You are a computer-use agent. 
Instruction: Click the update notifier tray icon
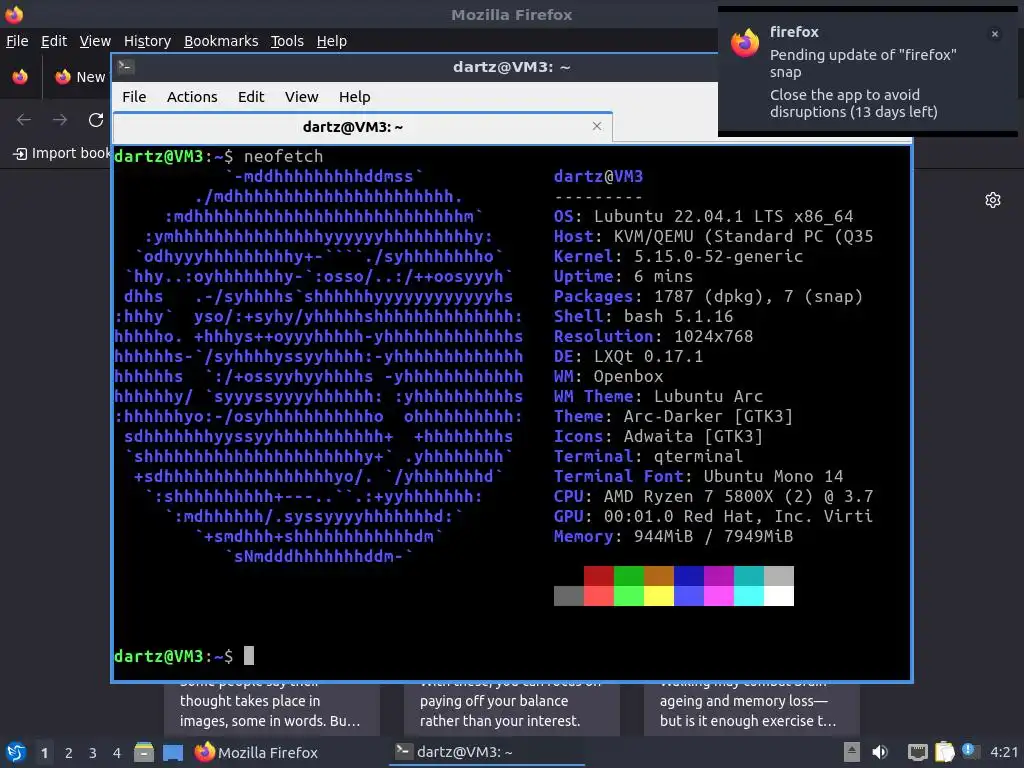pos(970,752)
